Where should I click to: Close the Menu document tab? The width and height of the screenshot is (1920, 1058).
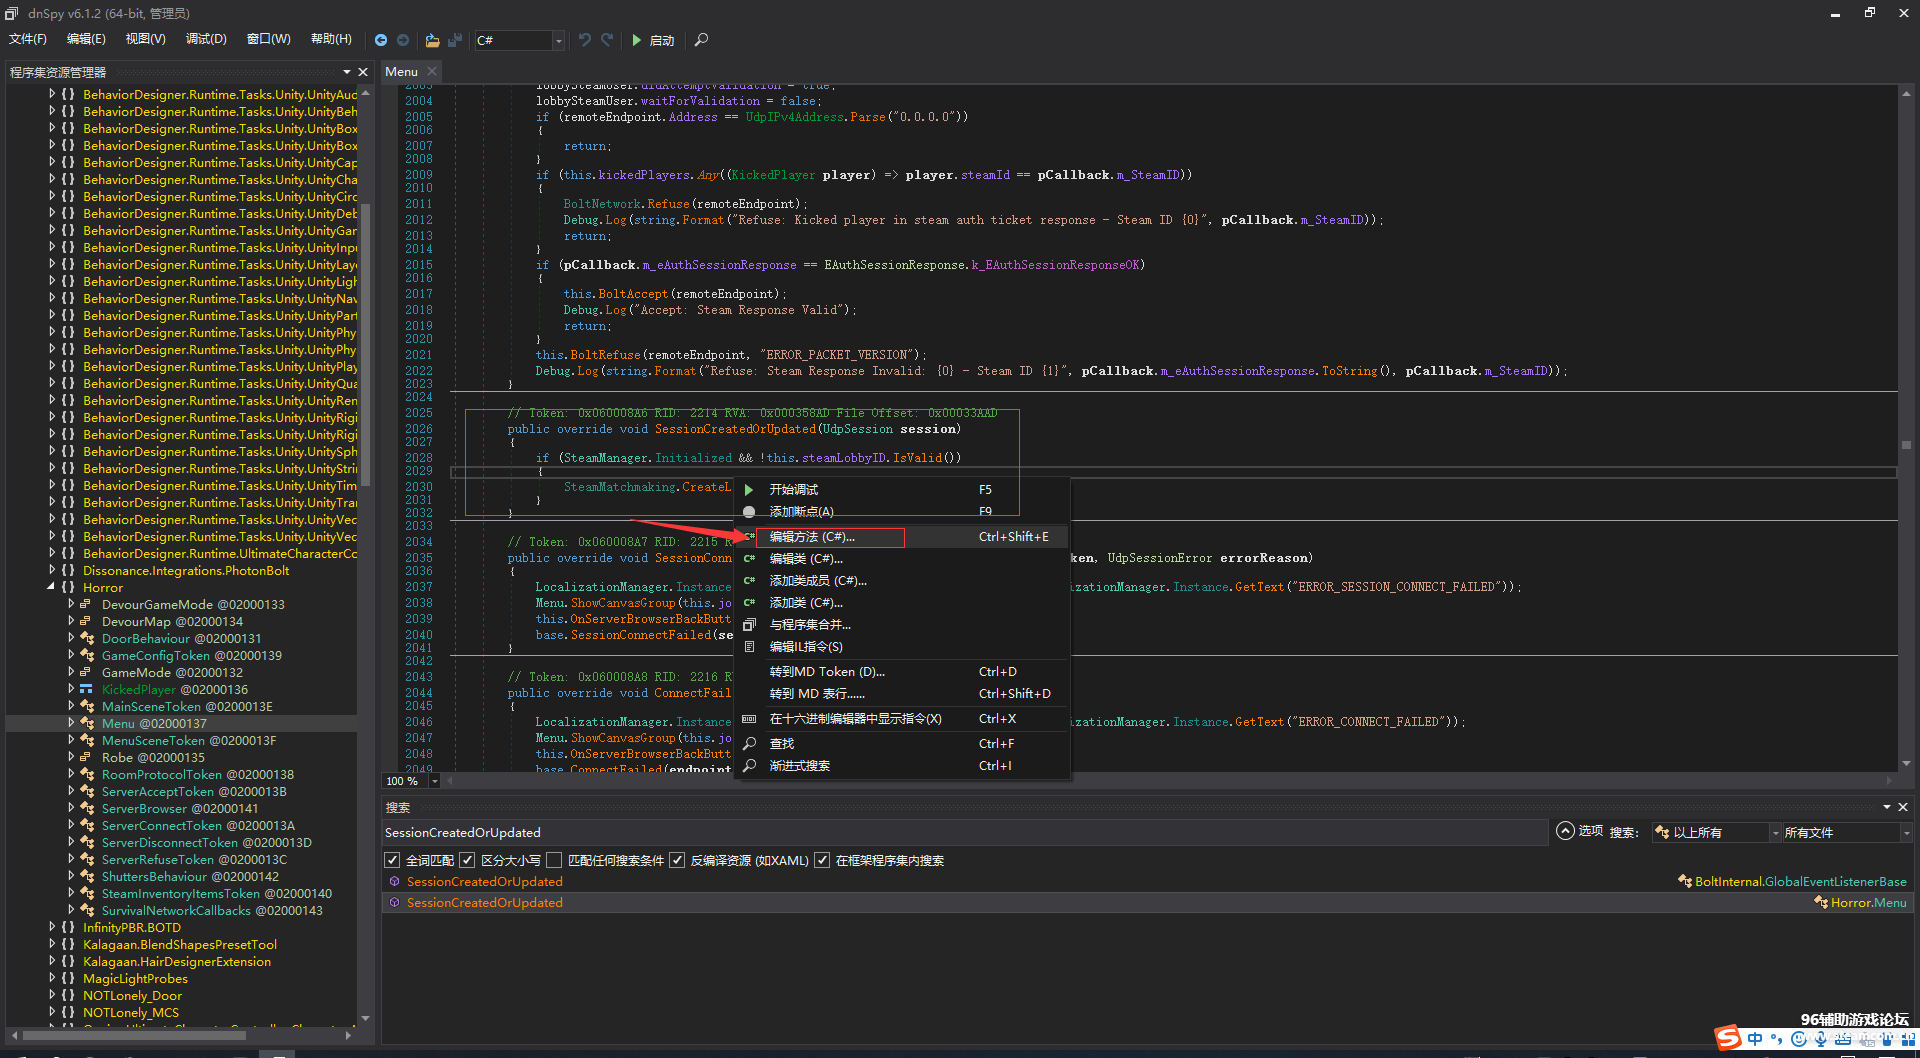pos(432,71)
